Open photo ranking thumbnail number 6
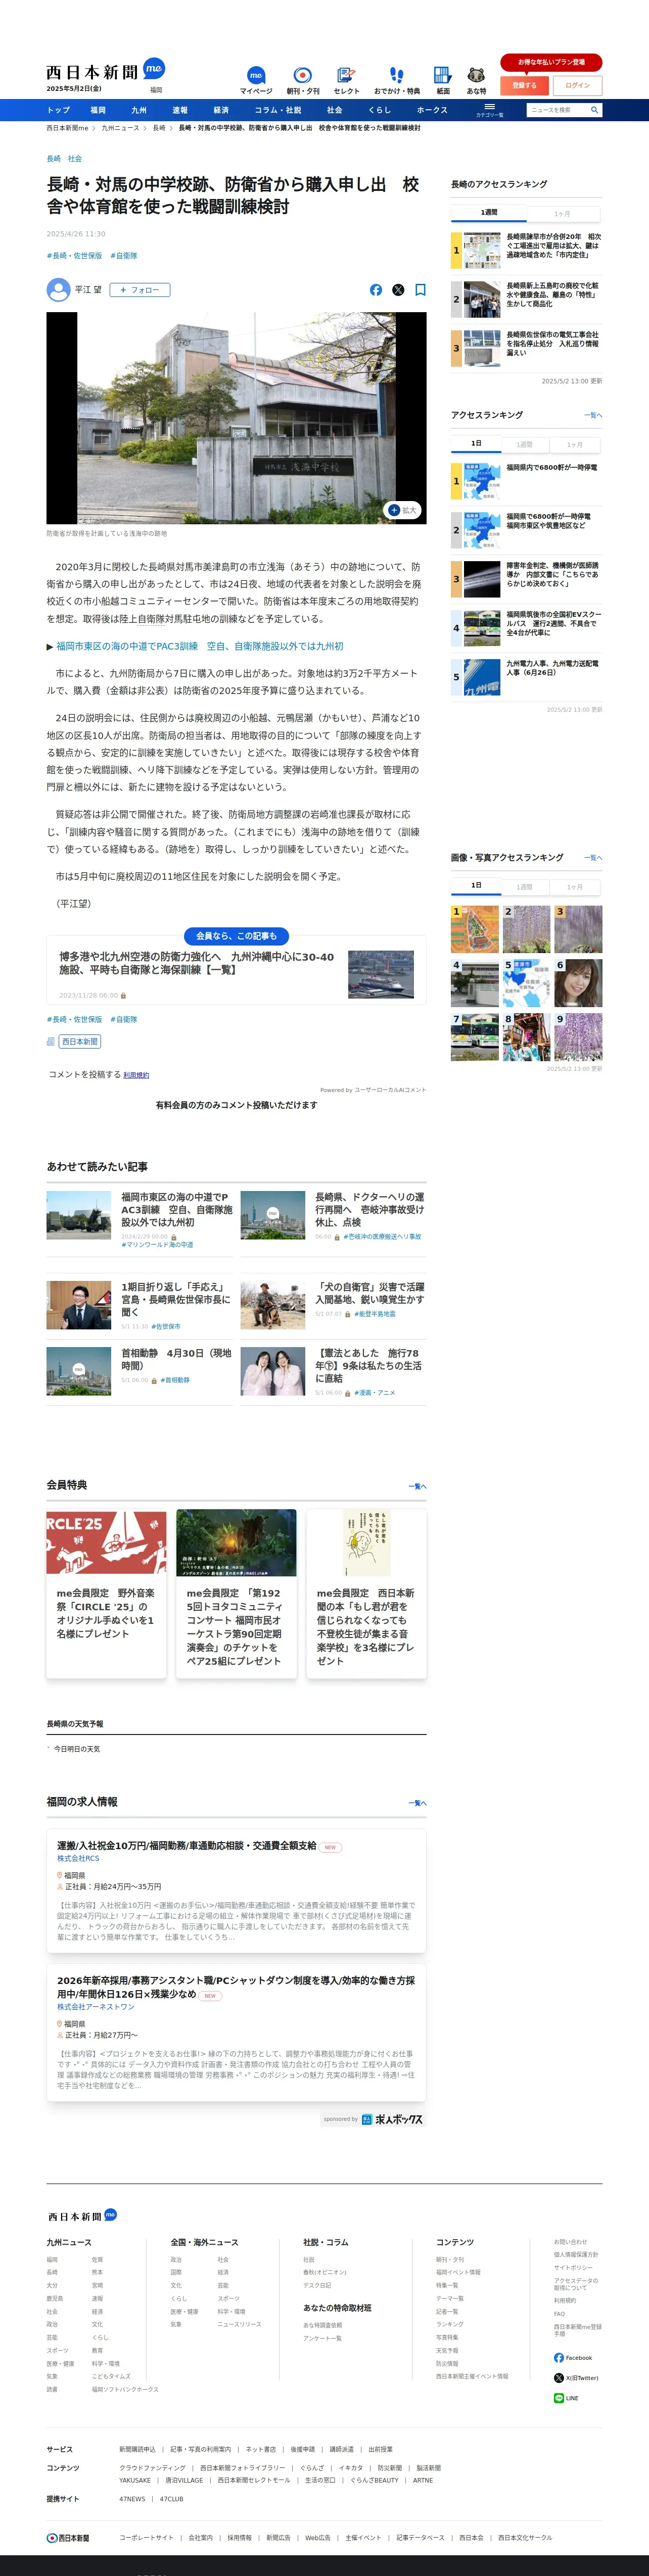 point(578,983)
